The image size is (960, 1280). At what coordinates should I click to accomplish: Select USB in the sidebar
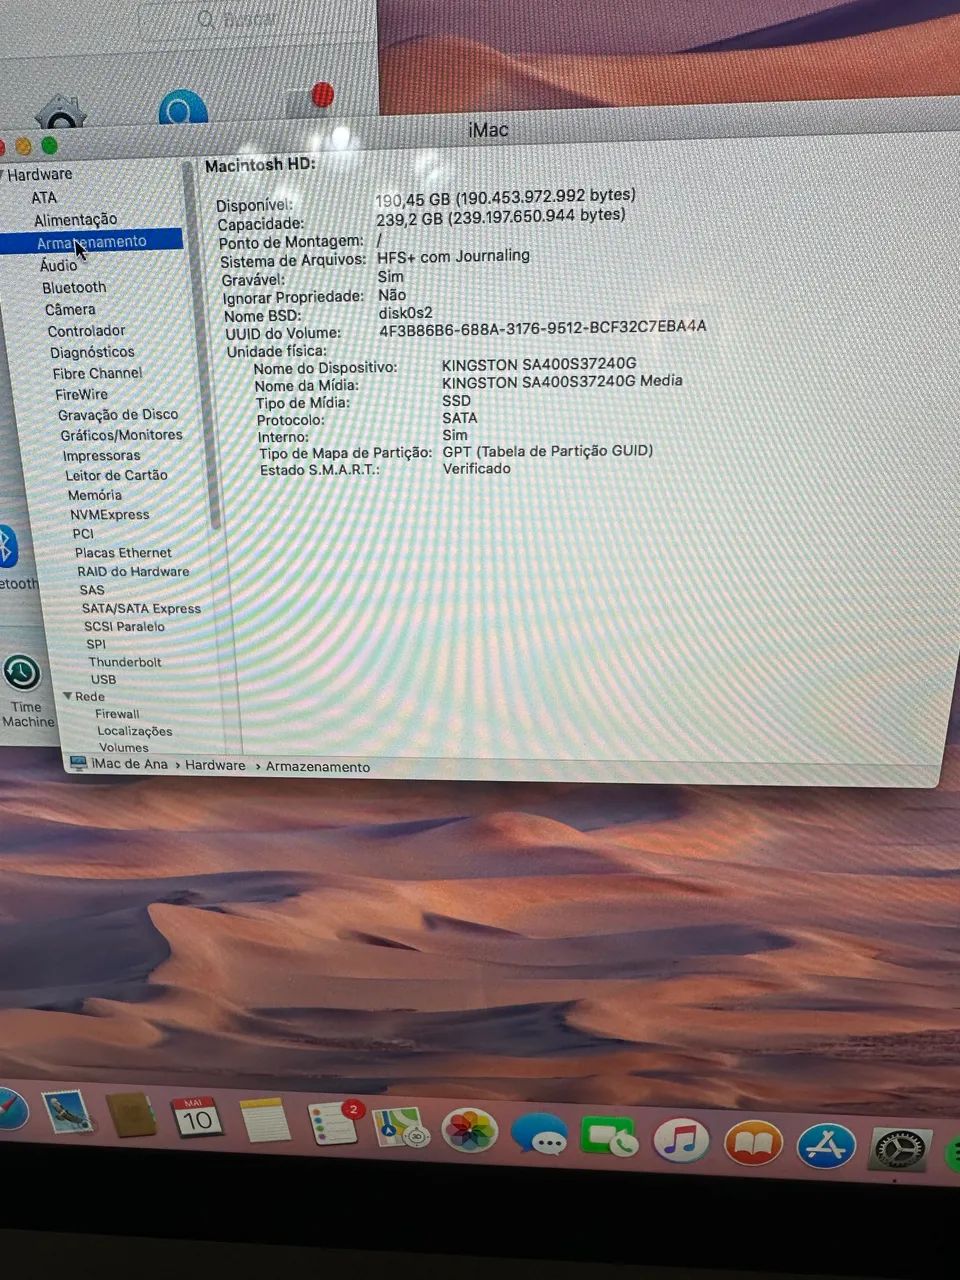pos(104,679)
